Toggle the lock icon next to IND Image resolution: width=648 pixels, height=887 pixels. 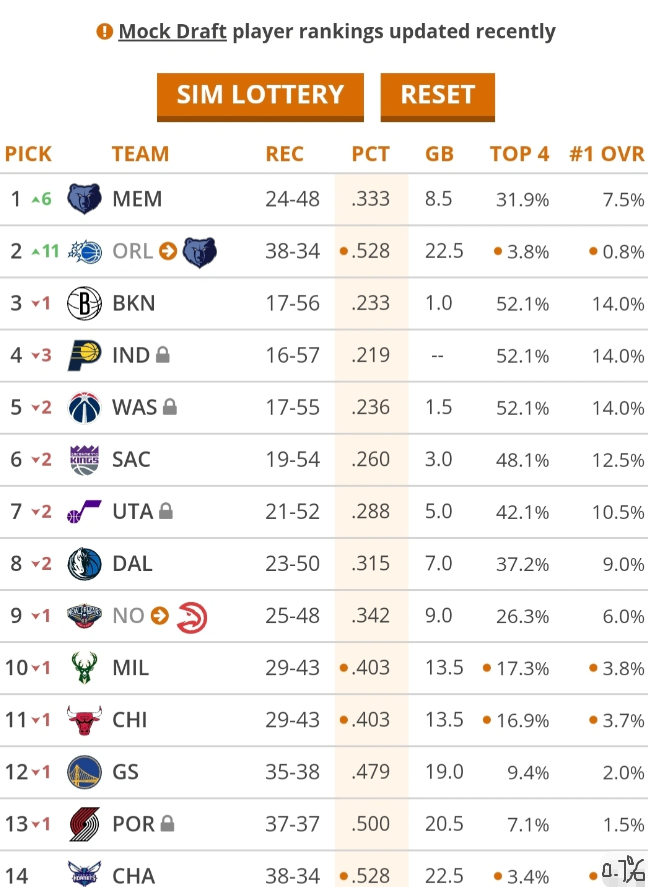point(163,355)
